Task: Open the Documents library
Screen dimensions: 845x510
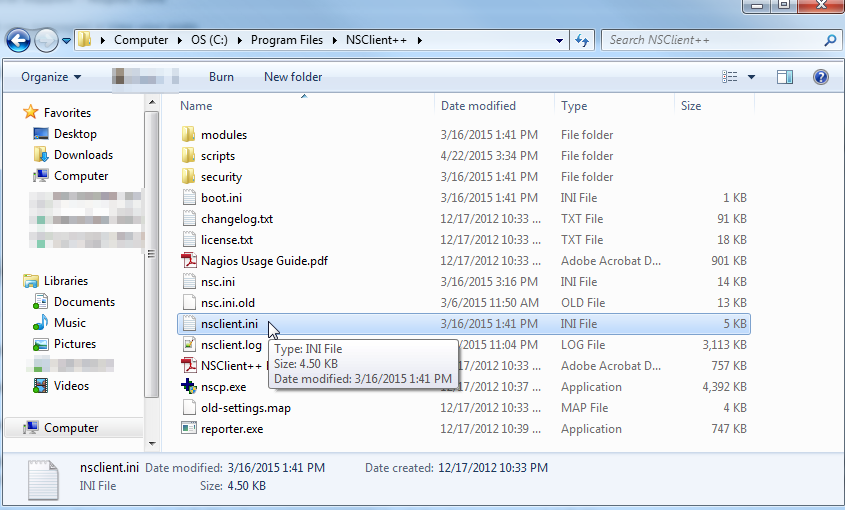Action: tap(84, 302)
